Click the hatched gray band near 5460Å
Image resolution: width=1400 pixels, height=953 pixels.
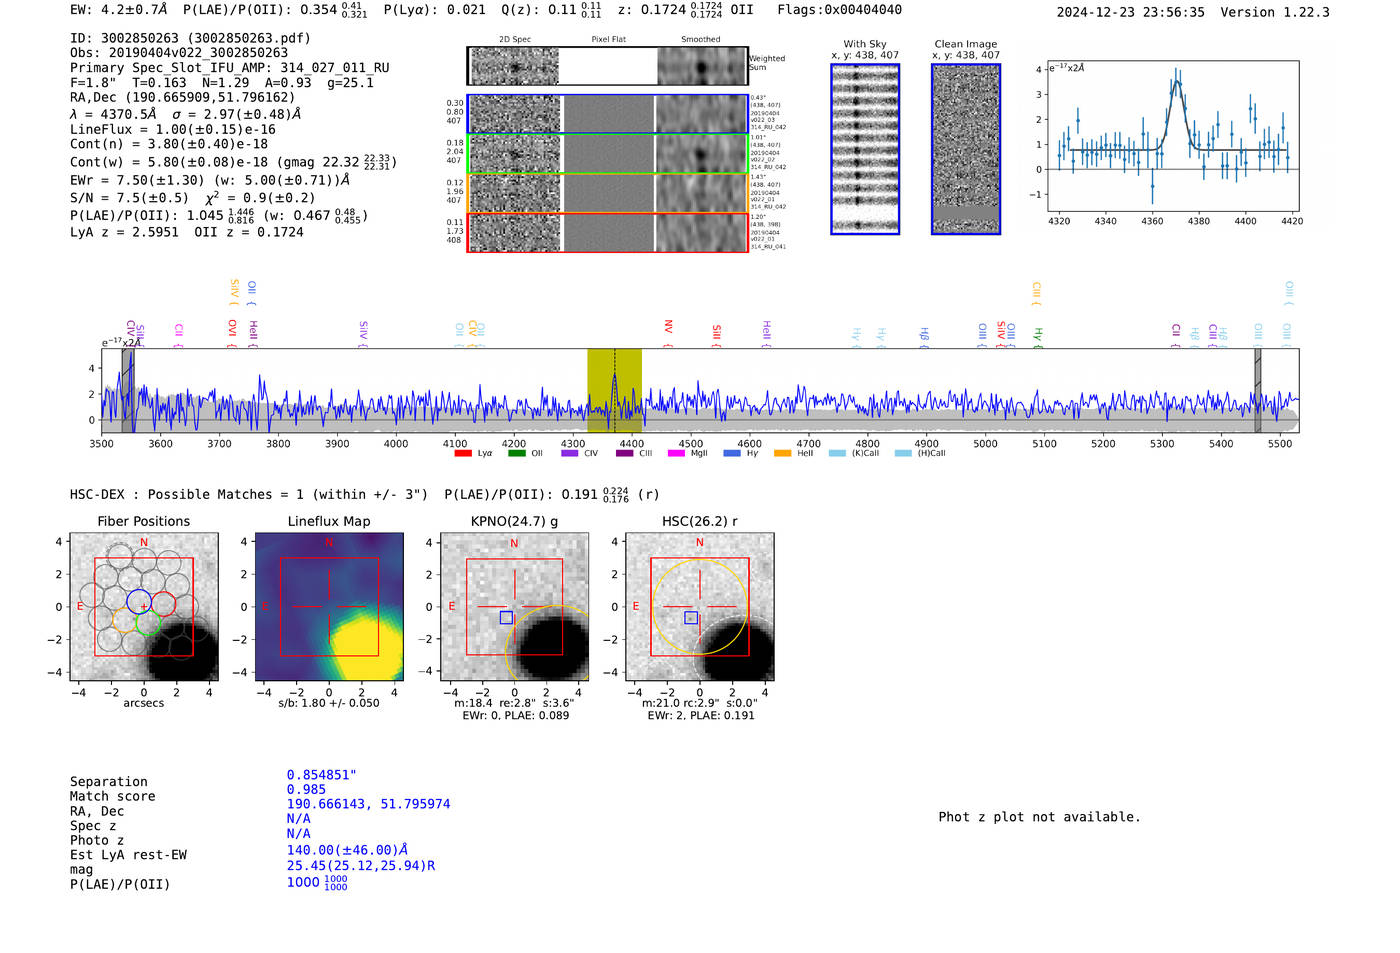coord(1258,390)
